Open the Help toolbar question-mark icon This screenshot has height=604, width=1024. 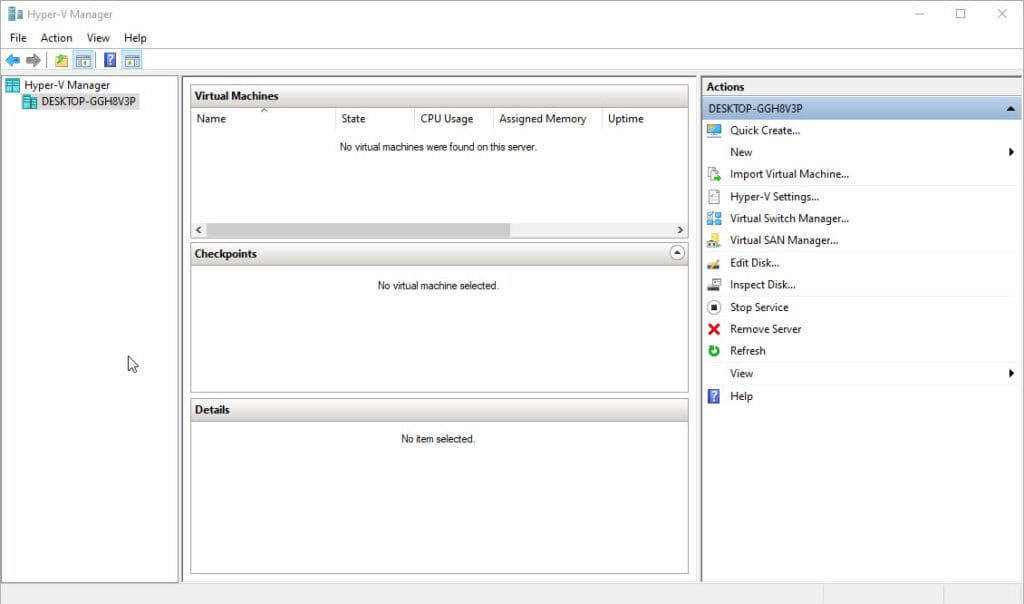pos(110,61)
